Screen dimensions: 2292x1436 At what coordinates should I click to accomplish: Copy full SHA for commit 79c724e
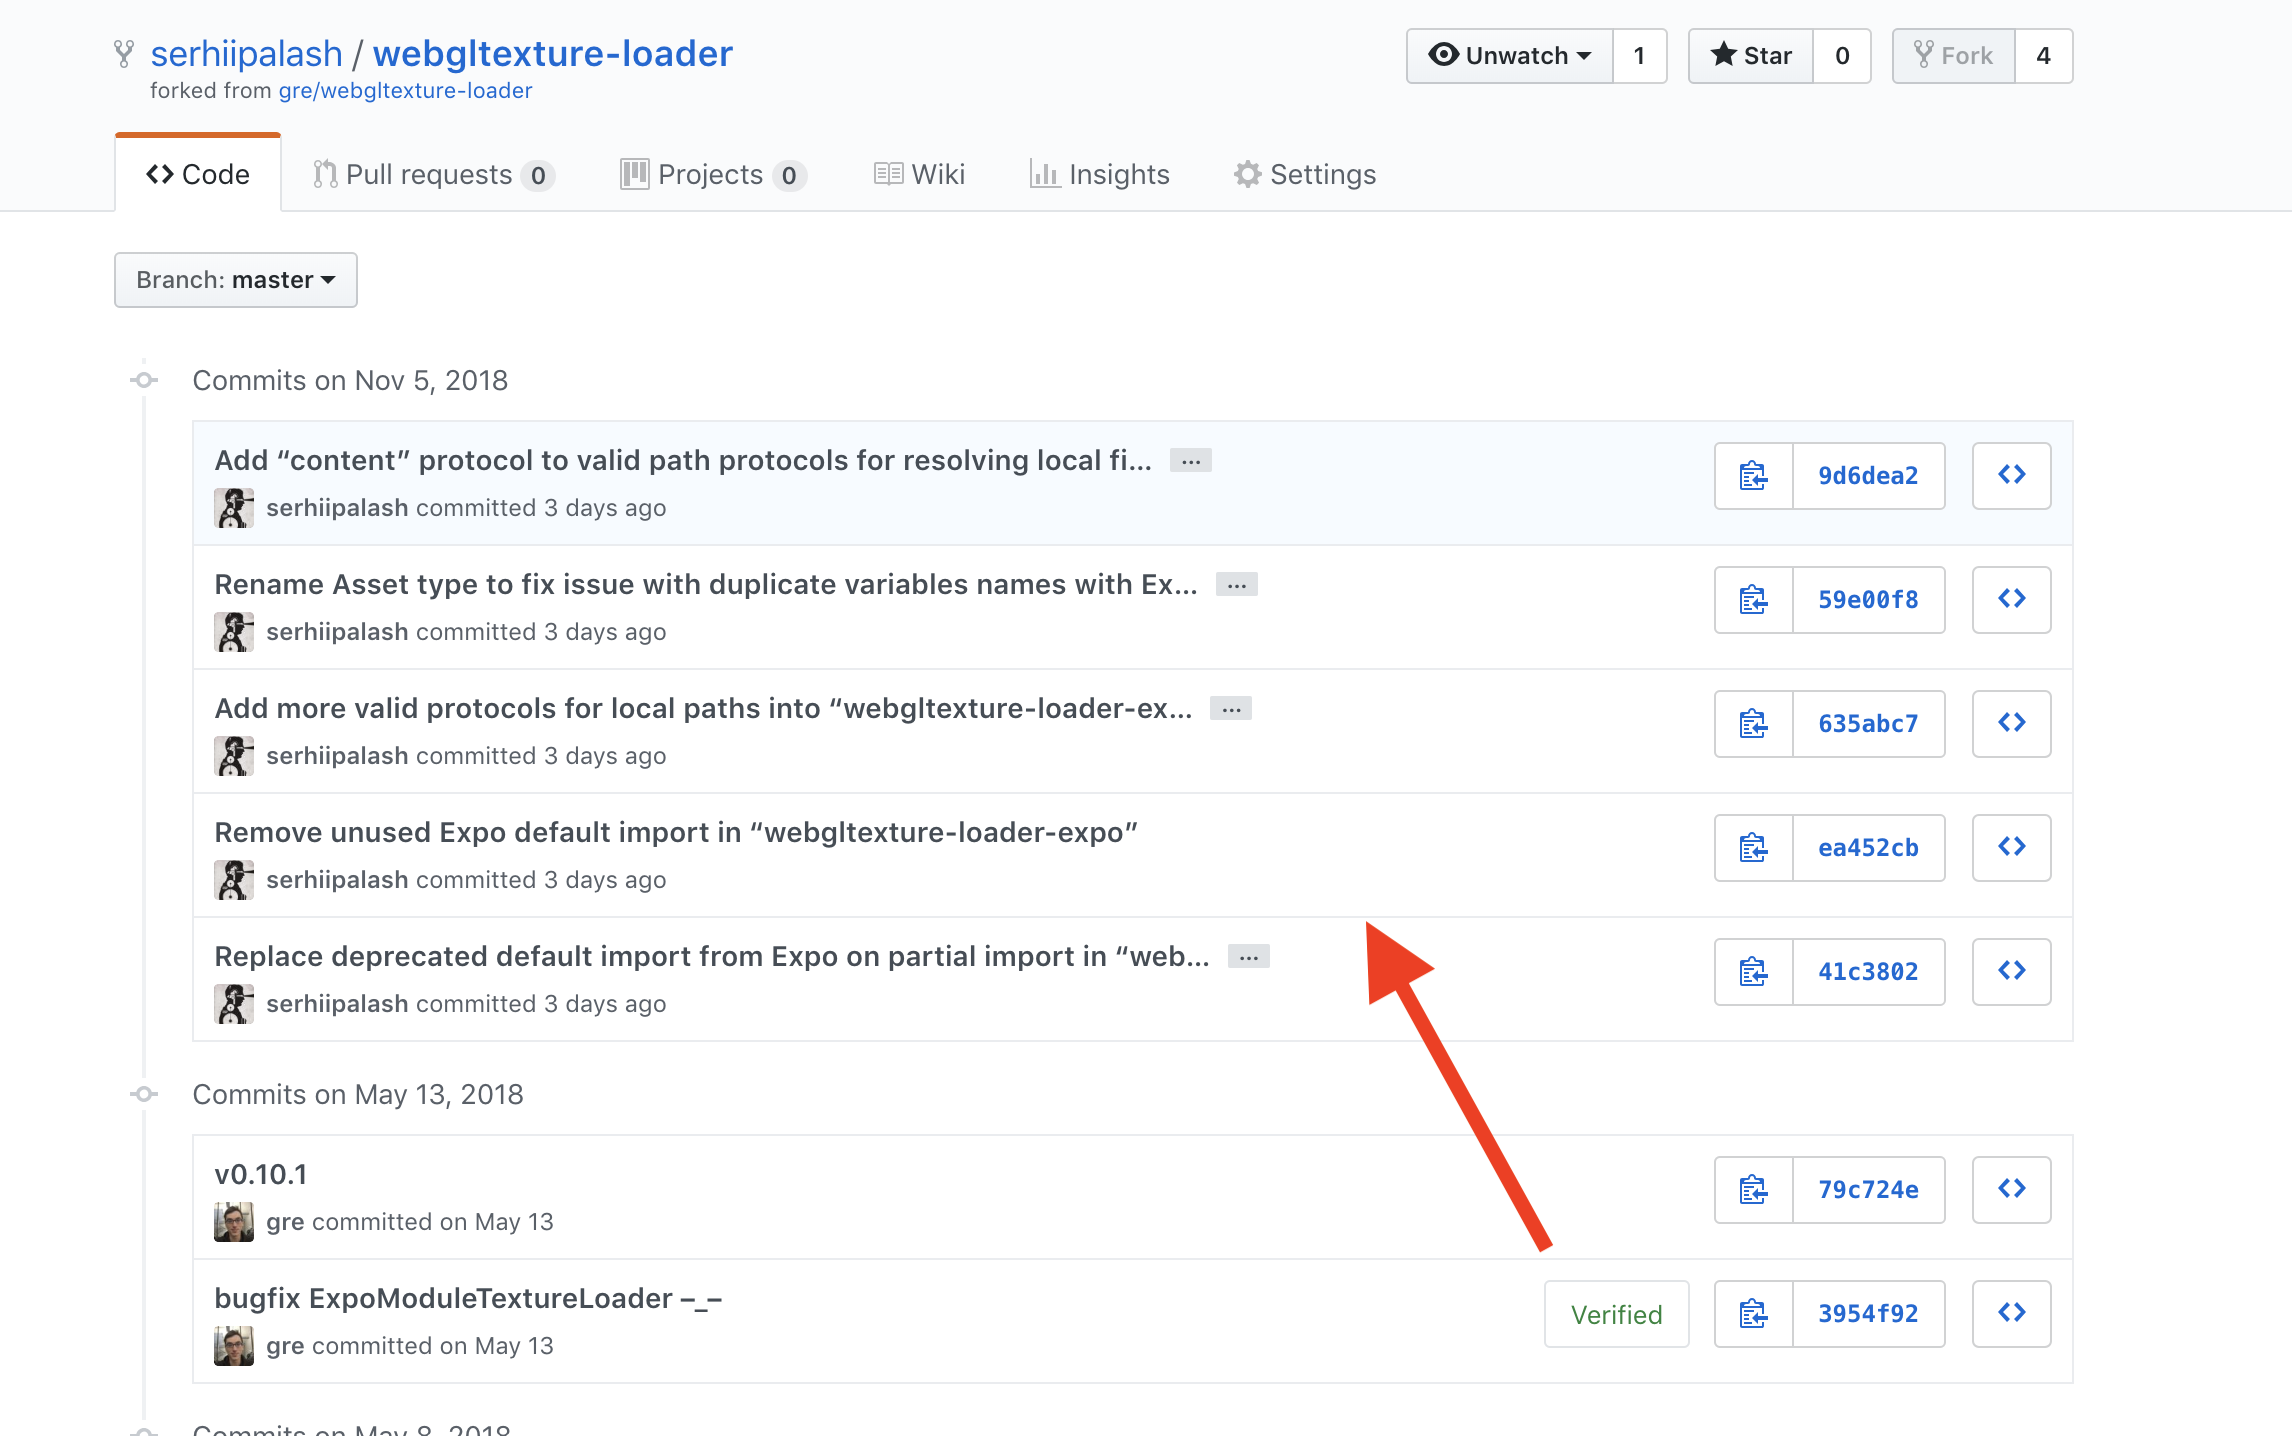pos(1754,1190)
